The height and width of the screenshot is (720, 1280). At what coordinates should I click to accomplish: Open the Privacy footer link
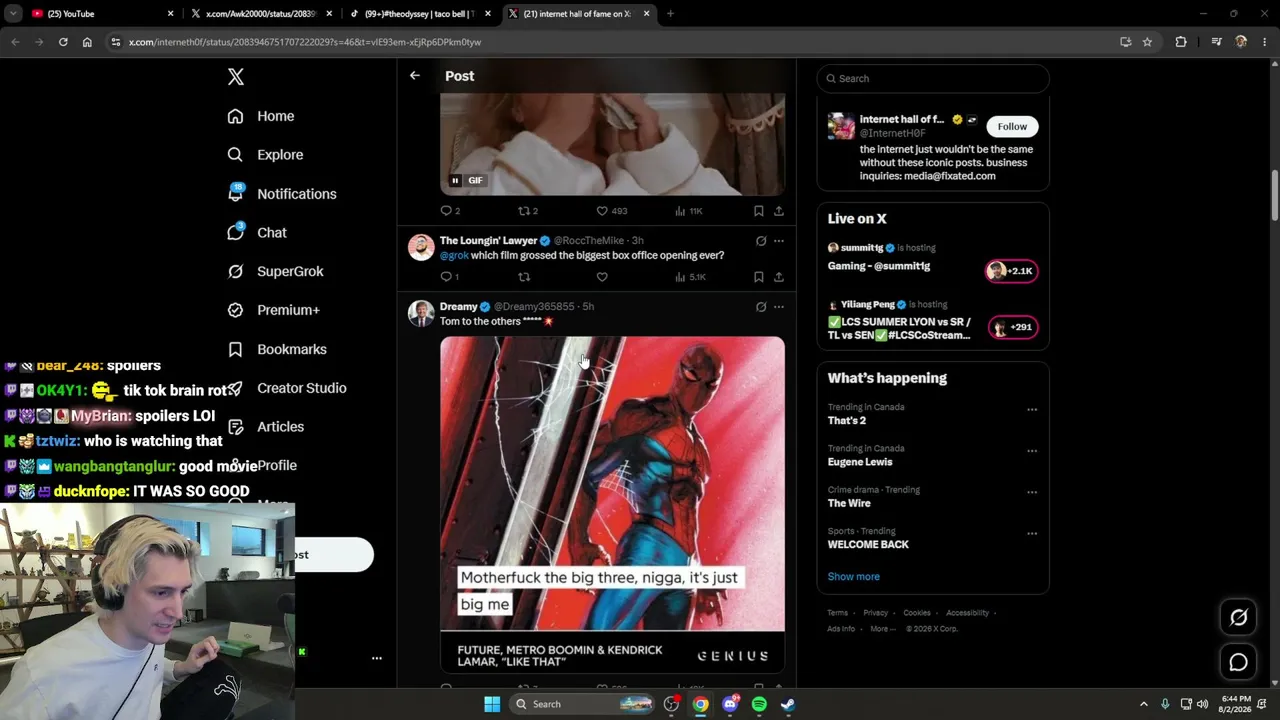tap(875, 613)
